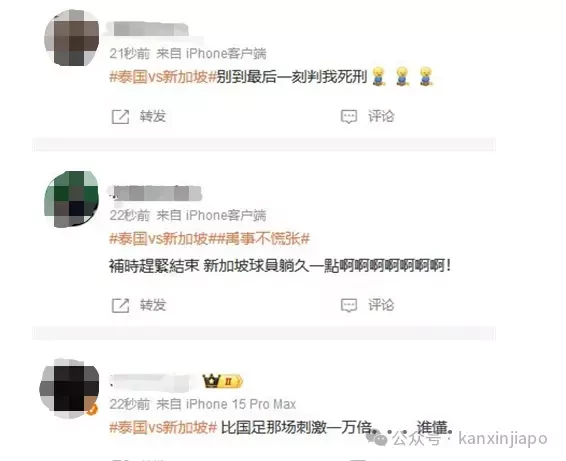Viewport: 566px width, 461px height.
Task: Open #泰国vs新加坡# hashtag in first post
Action: pos(163,77)
